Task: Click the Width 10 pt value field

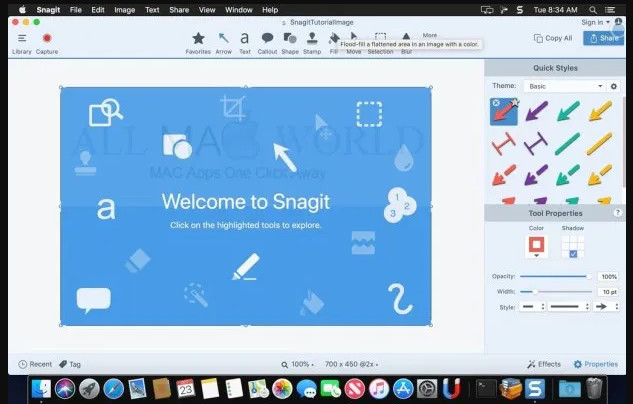Action: [x=608, y=292]
